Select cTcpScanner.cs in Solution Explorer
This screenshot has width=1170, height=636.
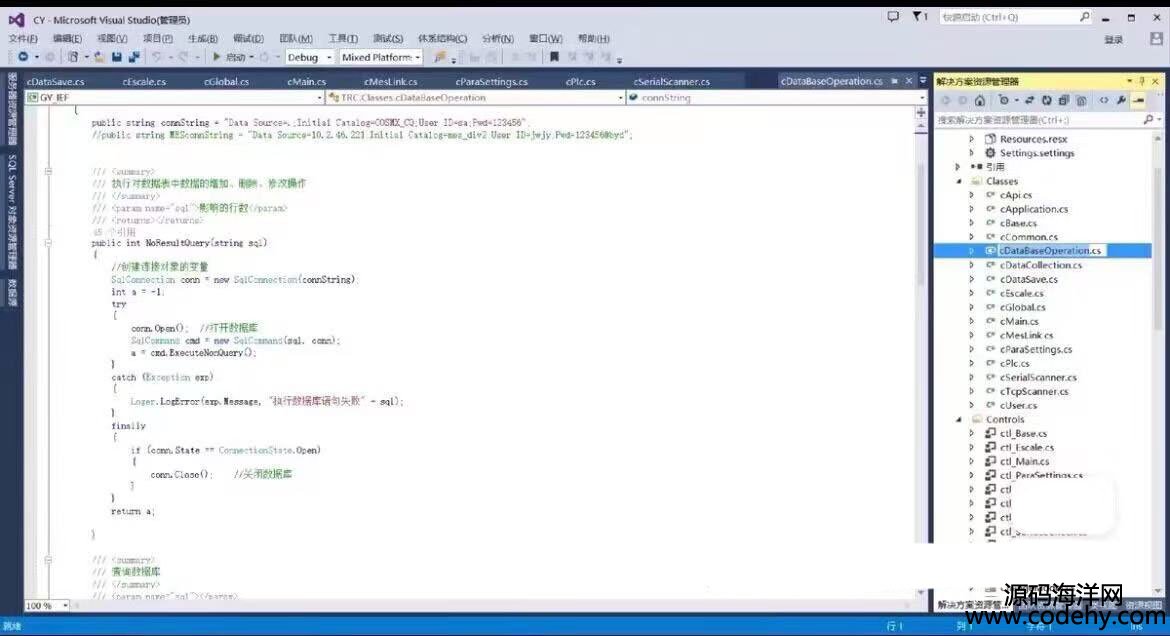click(1034, 391)
